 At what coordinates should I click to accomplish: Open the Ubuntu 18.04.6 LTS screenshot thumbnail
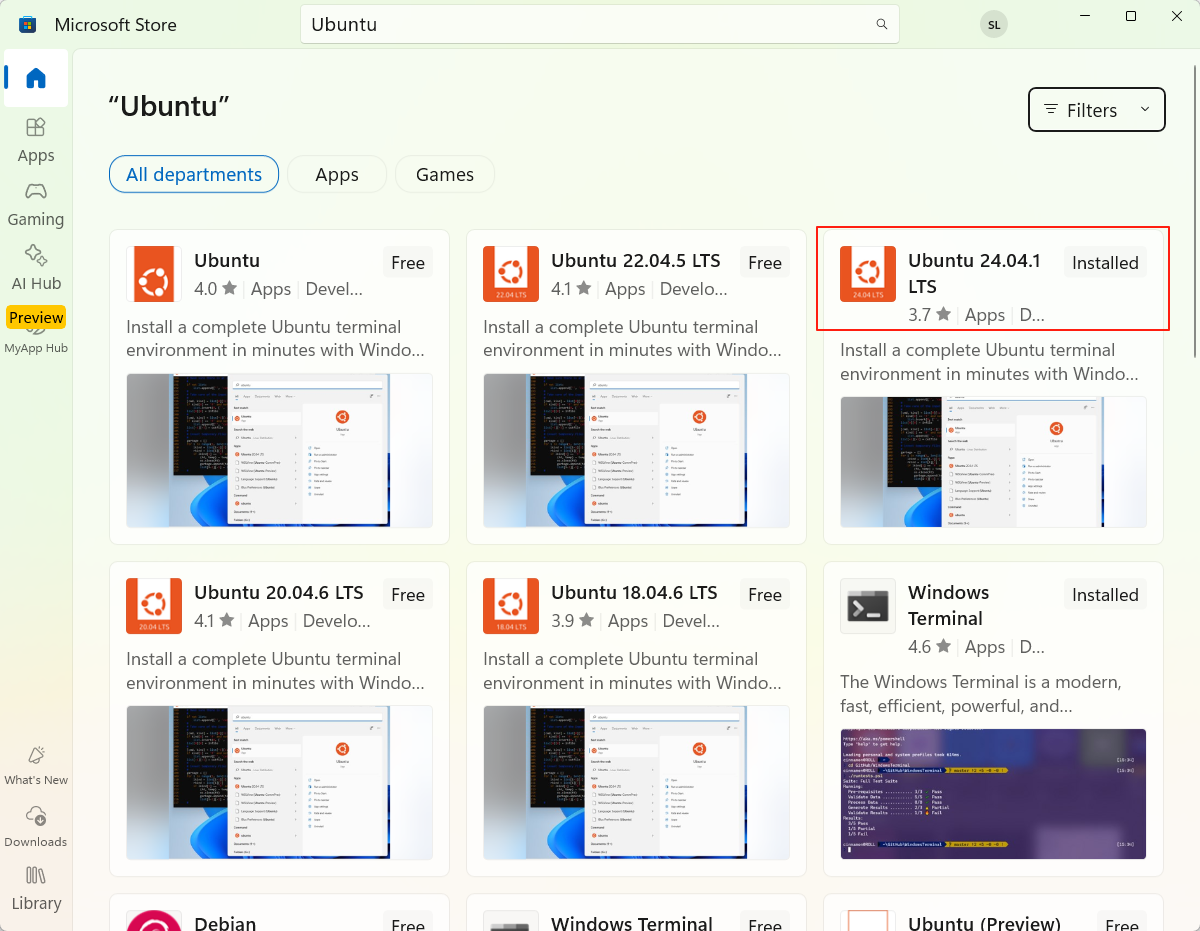pos(636,782)
